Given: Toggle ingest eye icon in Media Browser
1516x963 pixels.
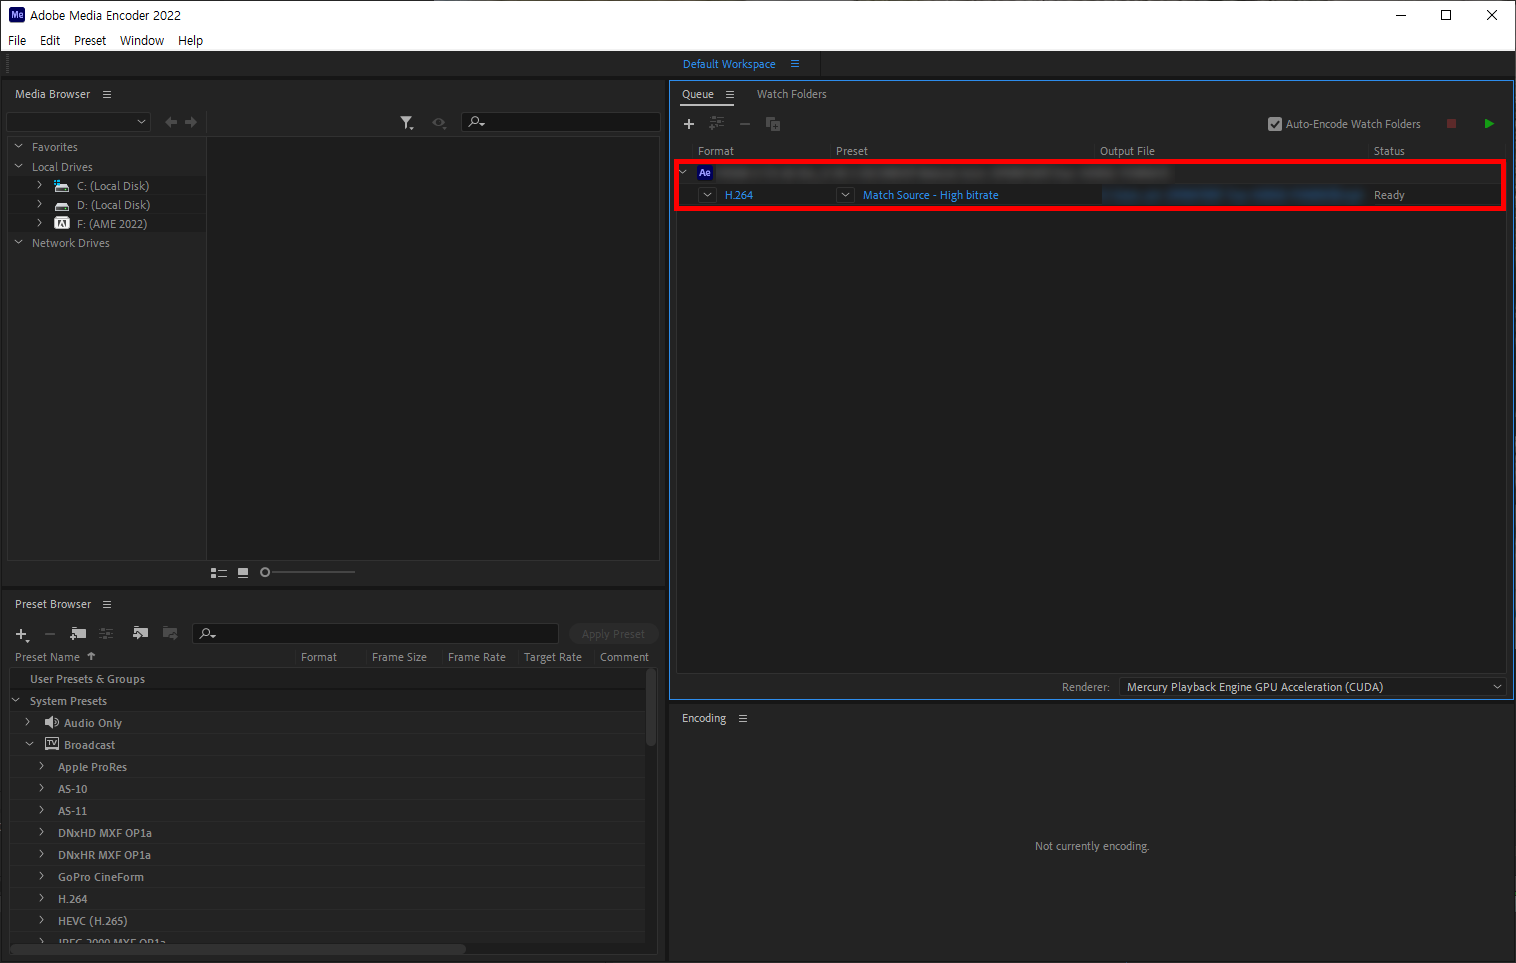Looking at the screenshot, I should 438,123.
